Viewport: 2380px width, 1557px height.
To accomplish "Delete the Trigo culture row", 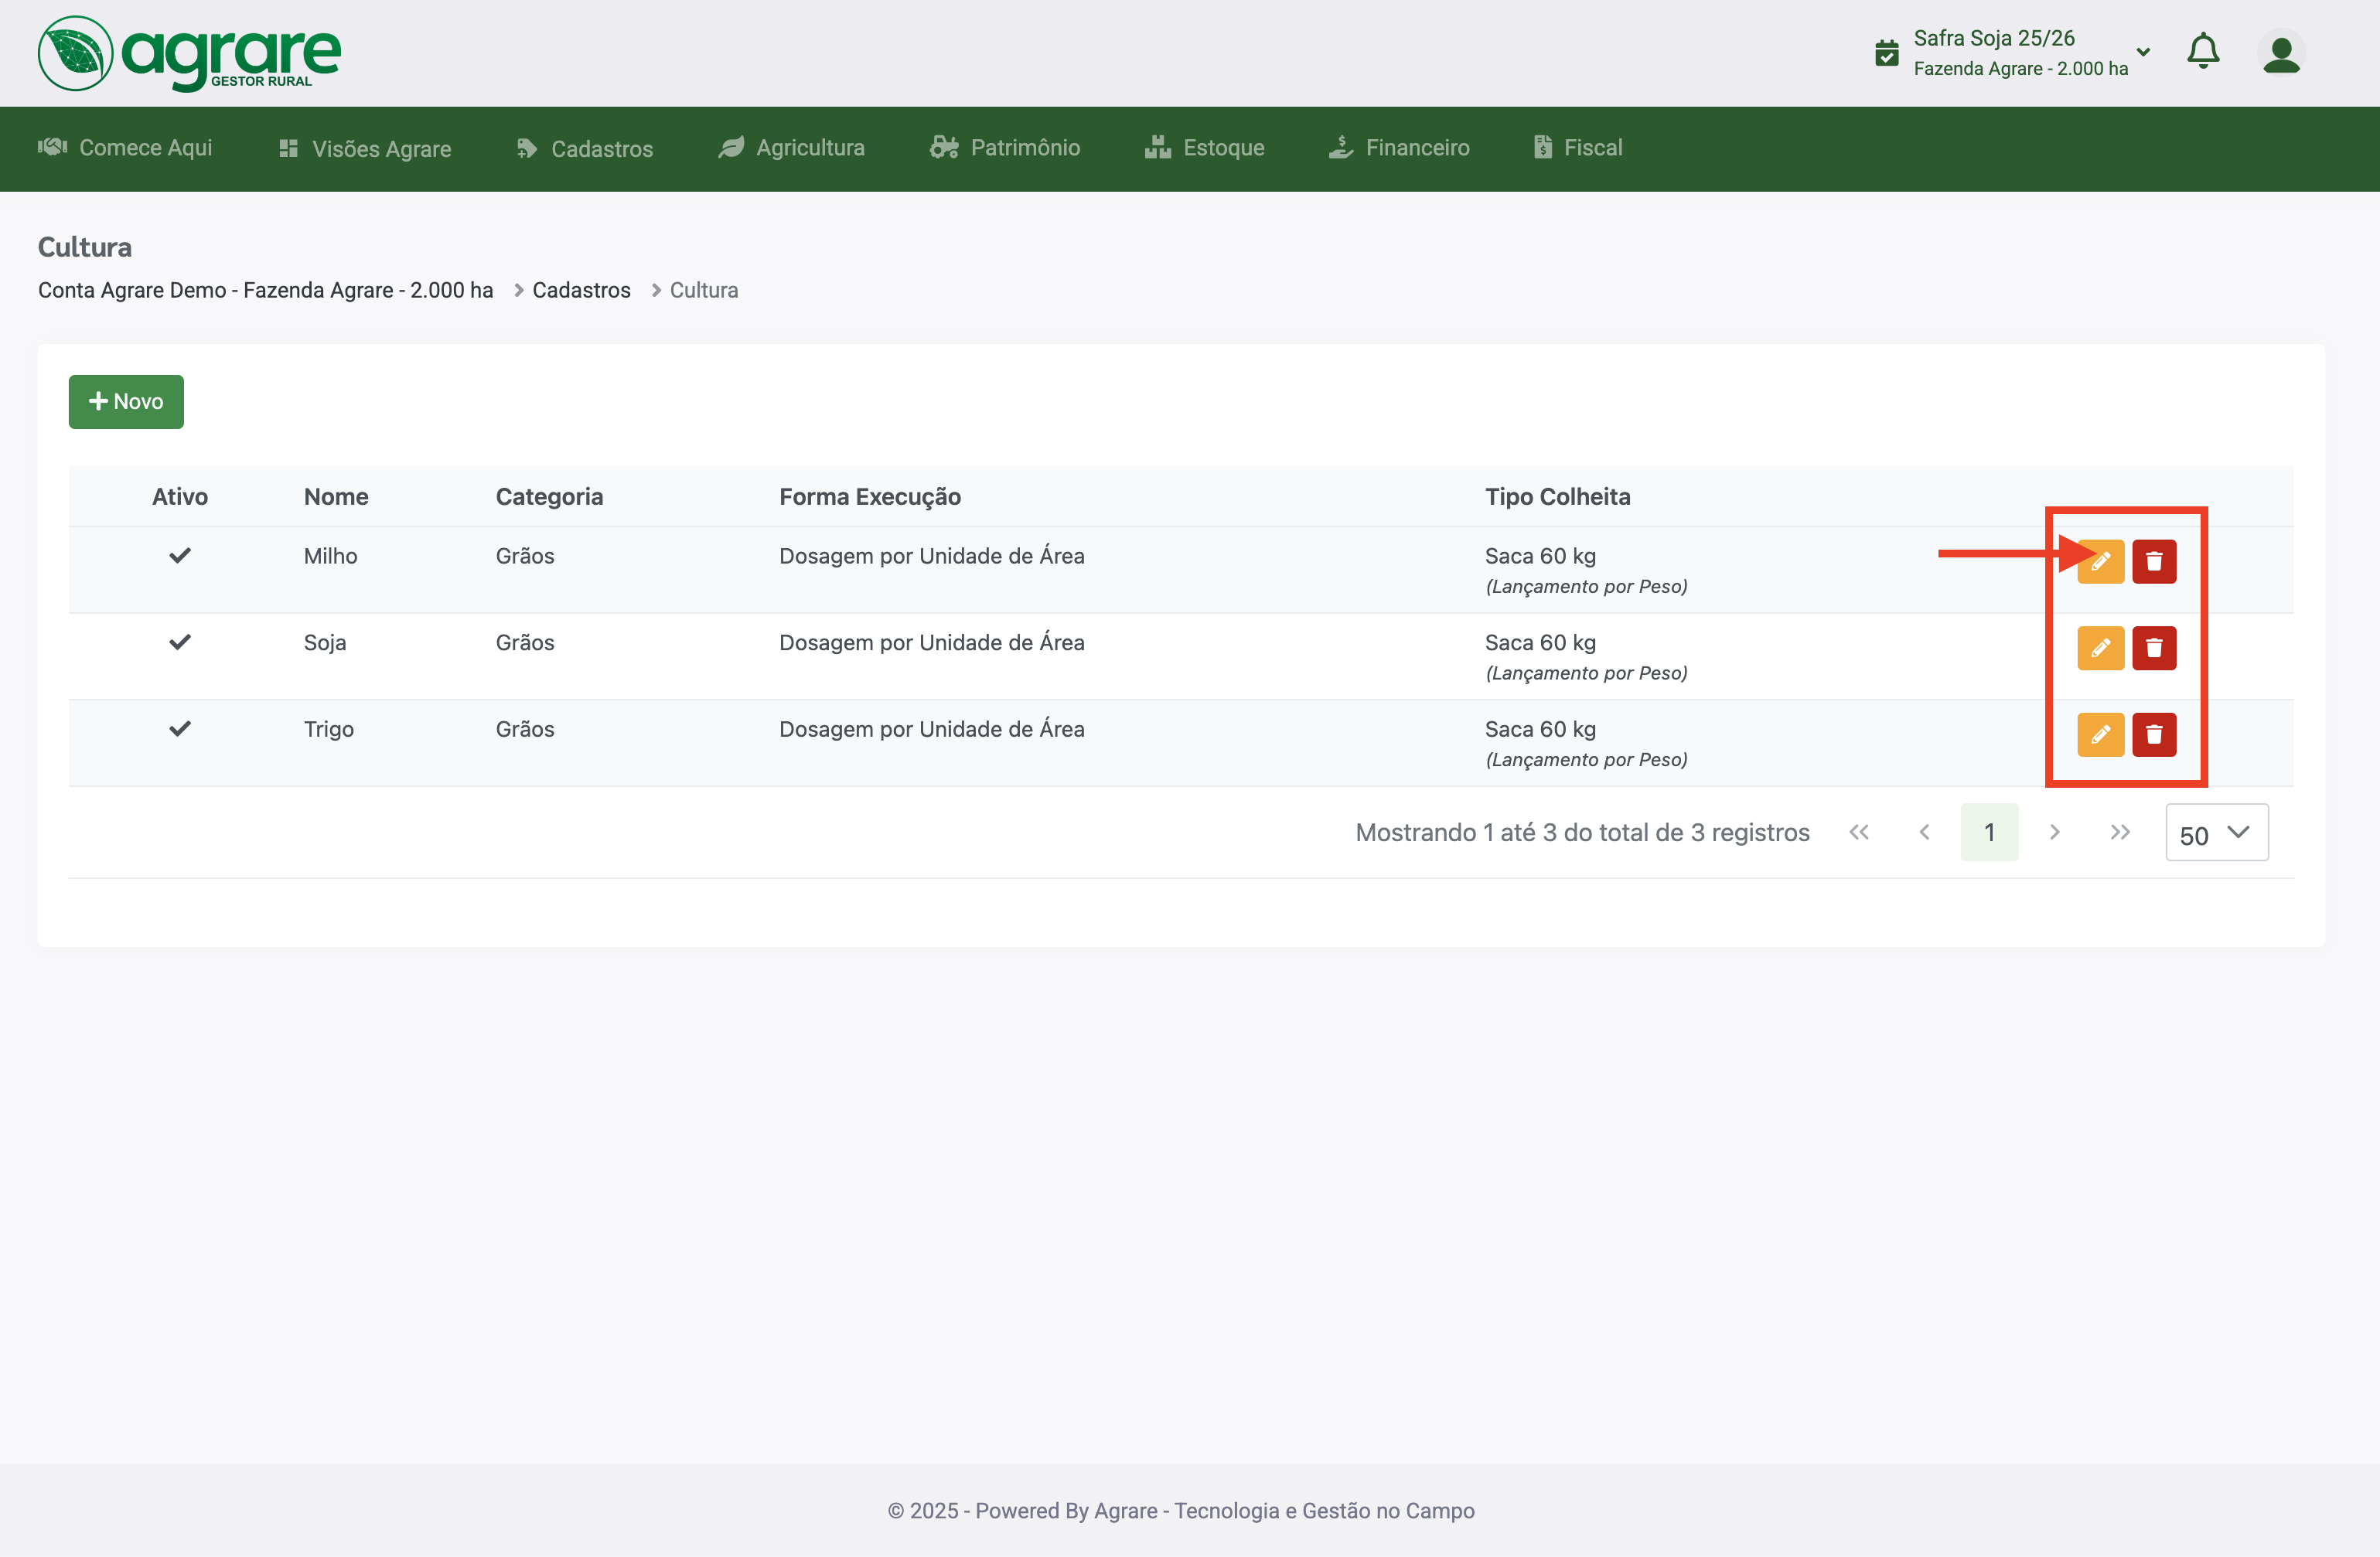I will coord(2154,735).
